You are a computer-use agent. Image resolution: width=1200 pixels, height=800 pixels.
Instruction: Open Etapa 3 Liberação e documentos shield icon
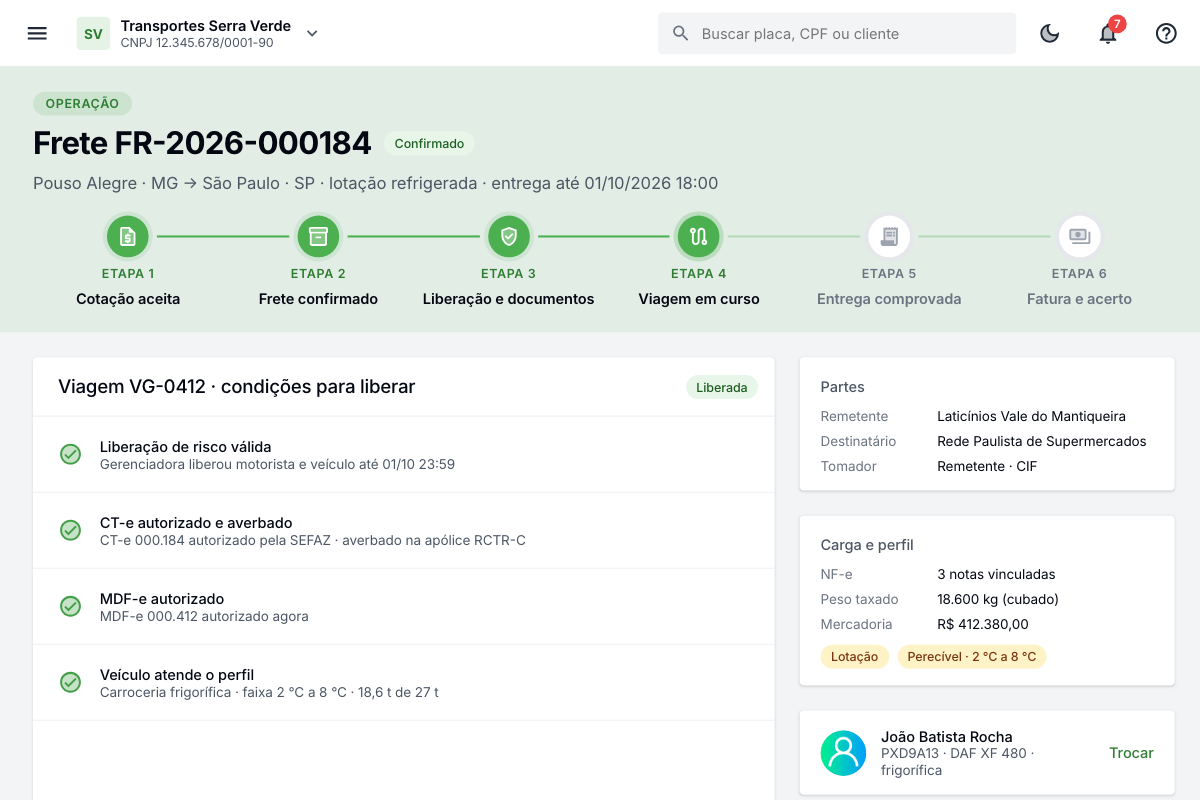[x=508, y=237]
